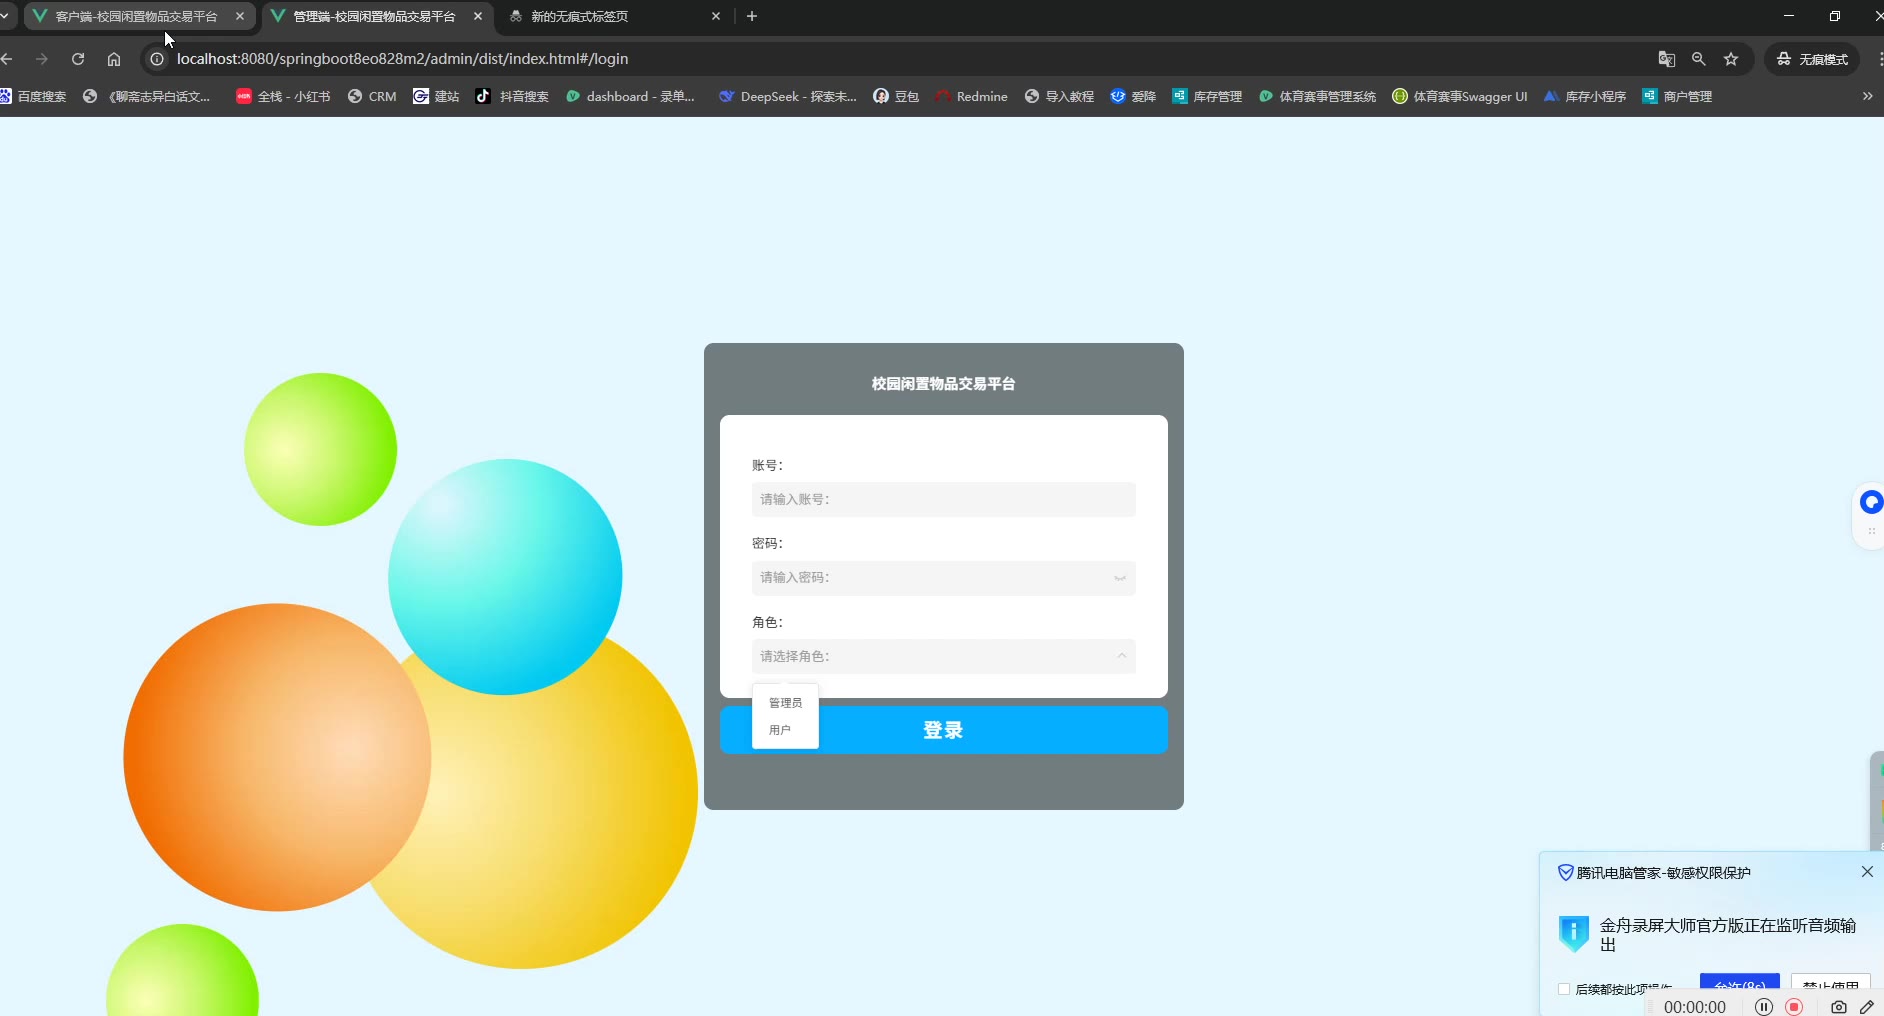The width and height of the screenshot is (1884, 1016).
Task: Click the zoom magnifier icon in address bar
Action: click(1698, 59)
